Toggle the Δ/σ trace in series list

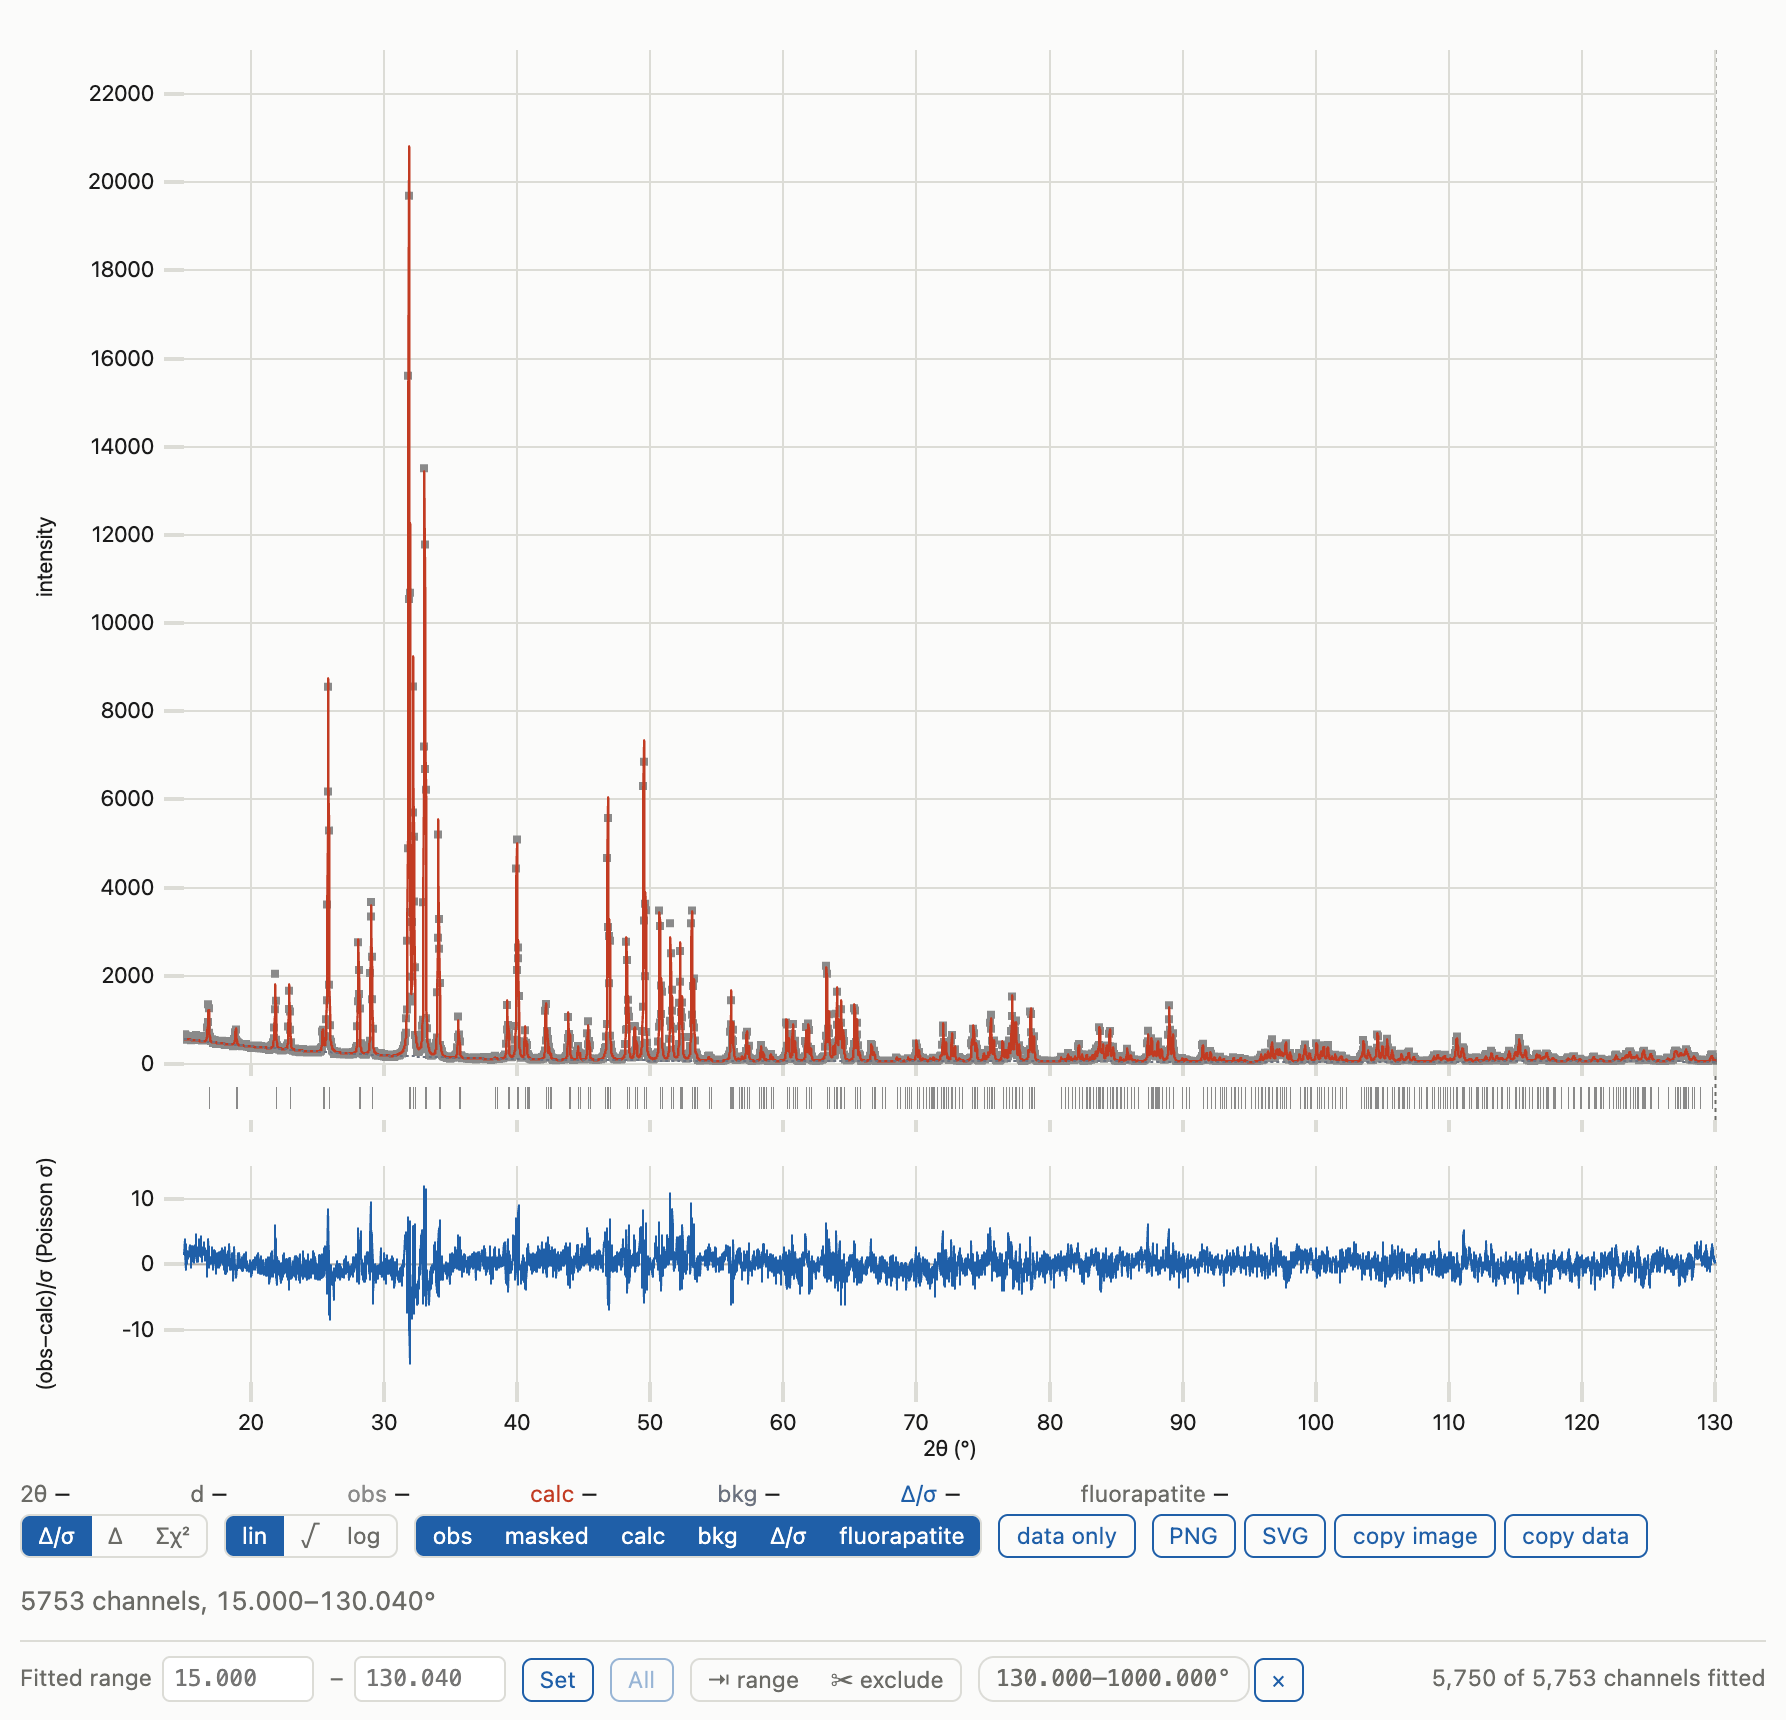[788, 1536]
